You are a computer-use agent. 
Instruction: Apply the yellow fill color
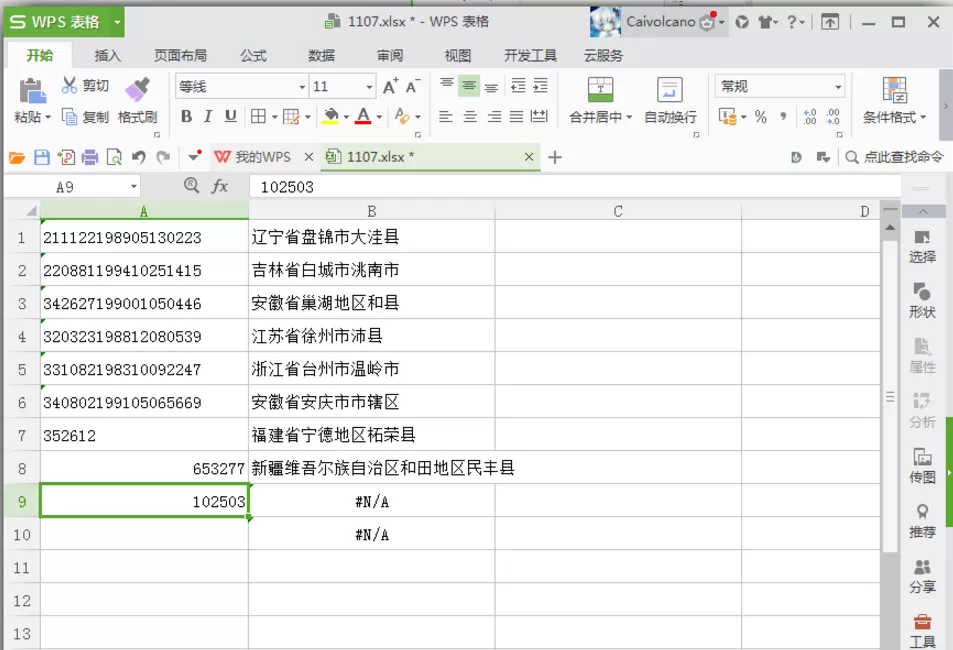(331, 116)
